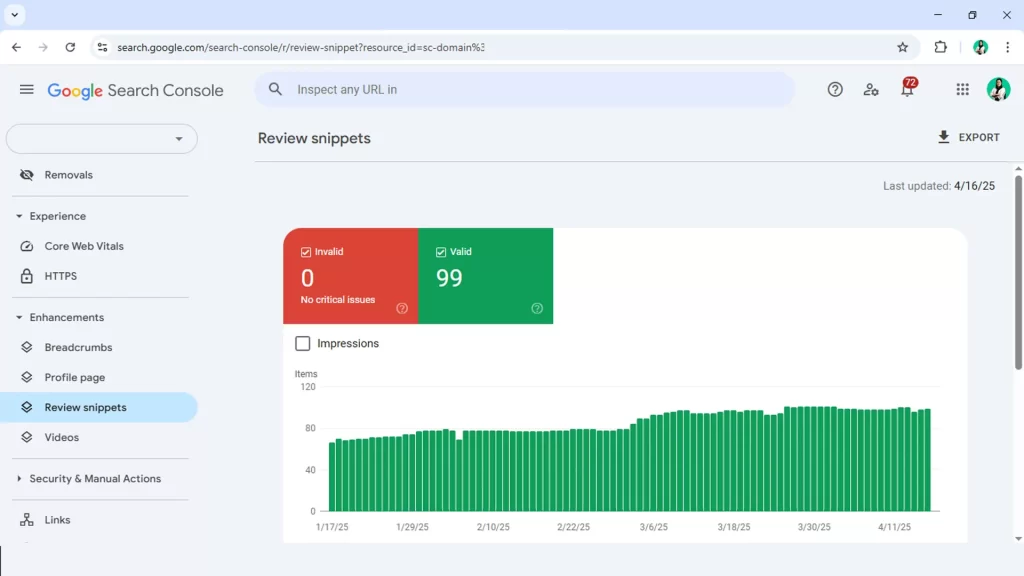
Task: Open user and permissions settings icon
Action: pyautogui.click(x=871, y=89)
